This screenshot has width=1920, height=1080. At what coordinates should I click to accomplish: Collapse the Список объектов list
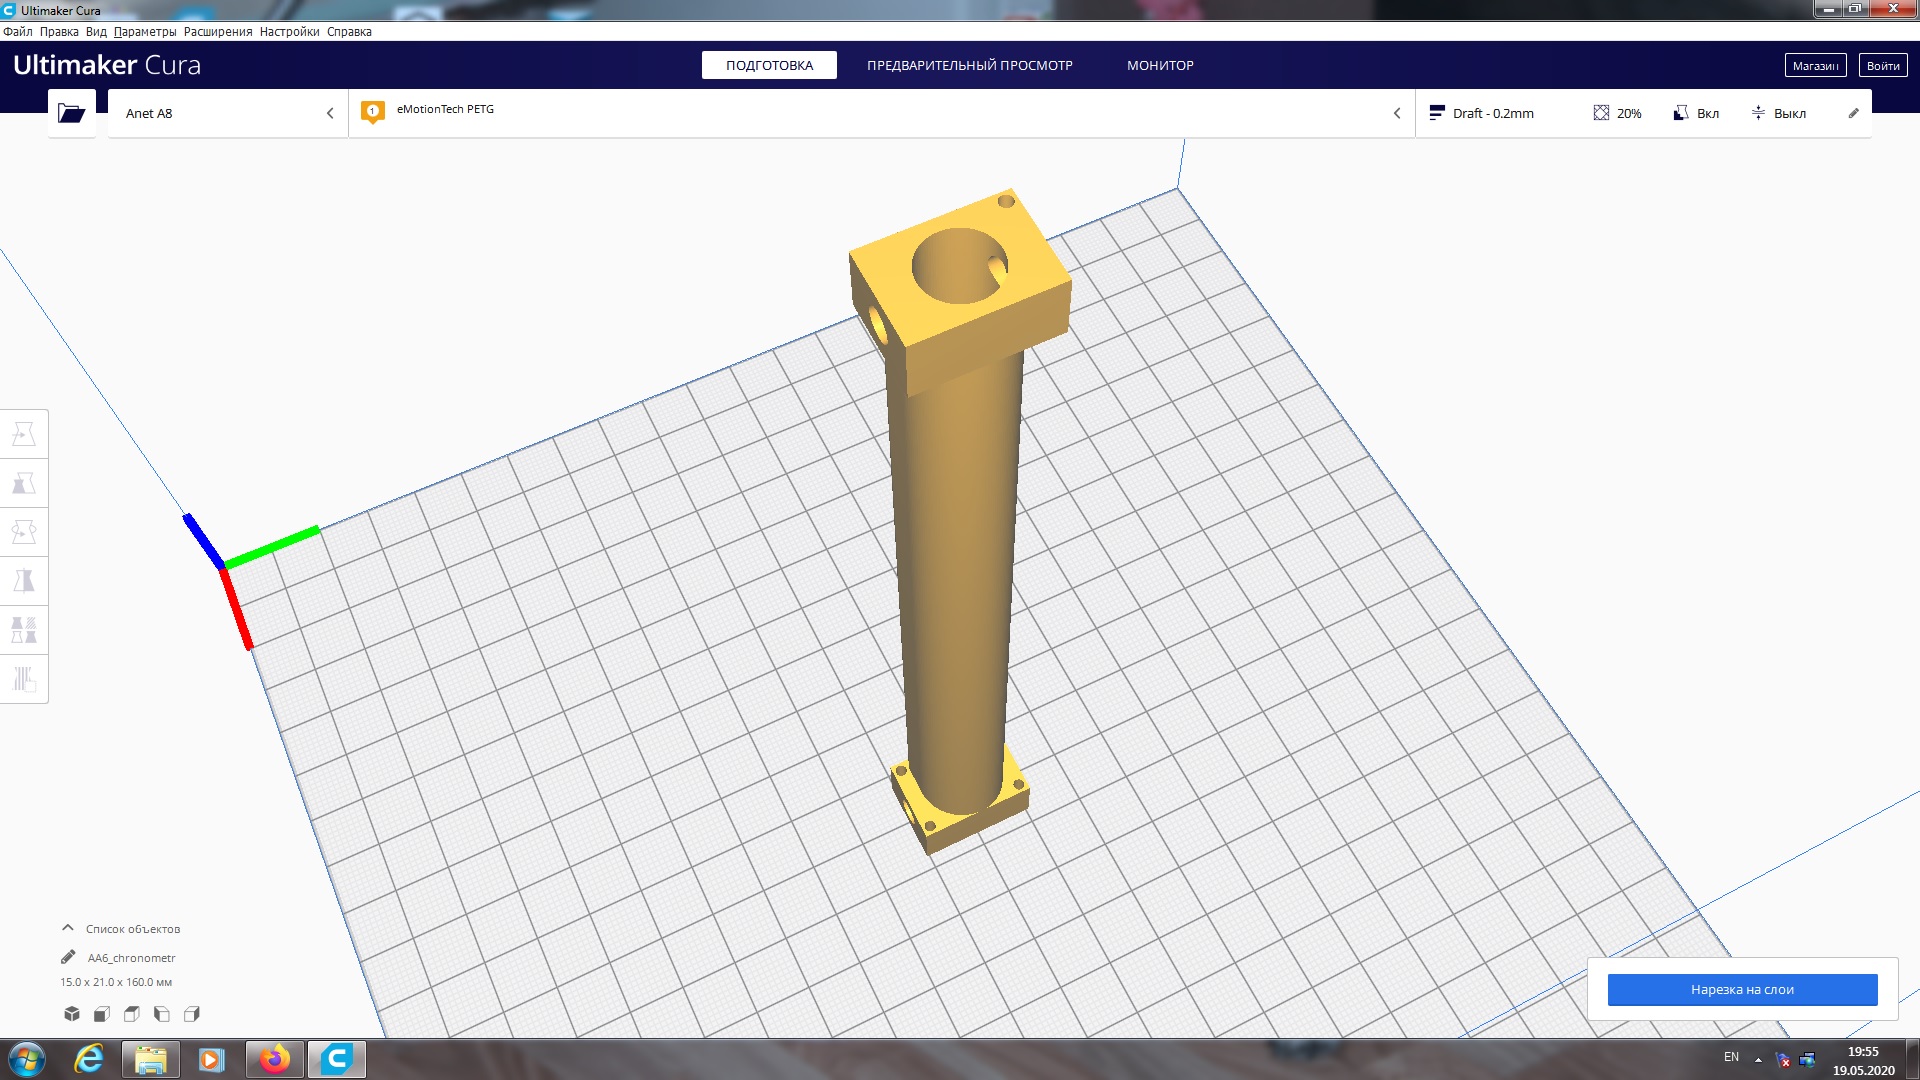click(x=68, y=928)
